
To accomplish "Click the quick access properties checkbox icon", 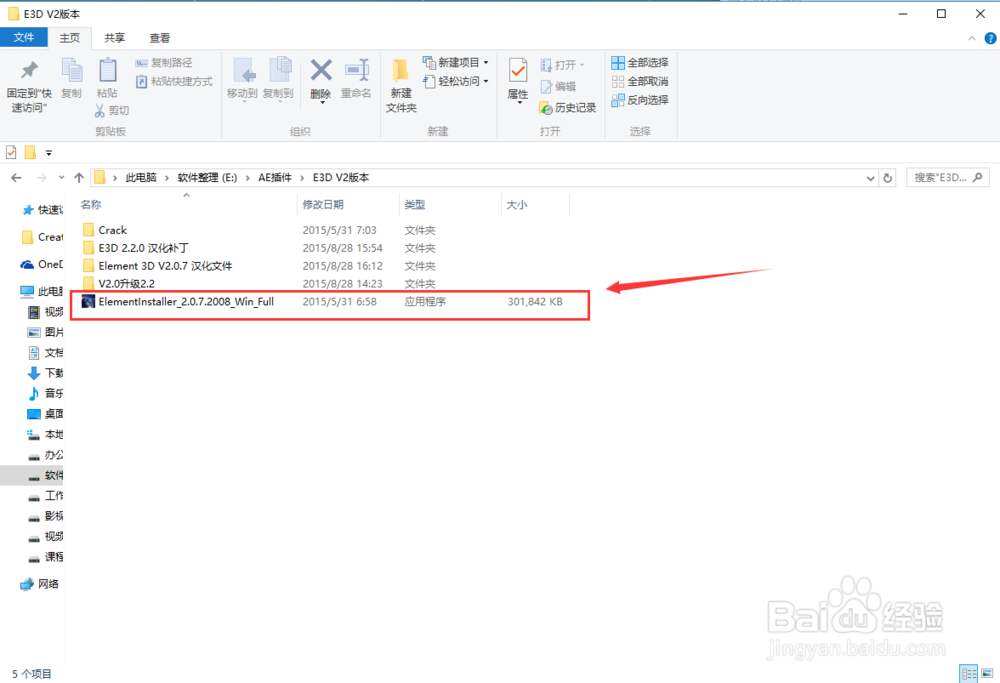I will pyautogui.click(x=11, y=152).
